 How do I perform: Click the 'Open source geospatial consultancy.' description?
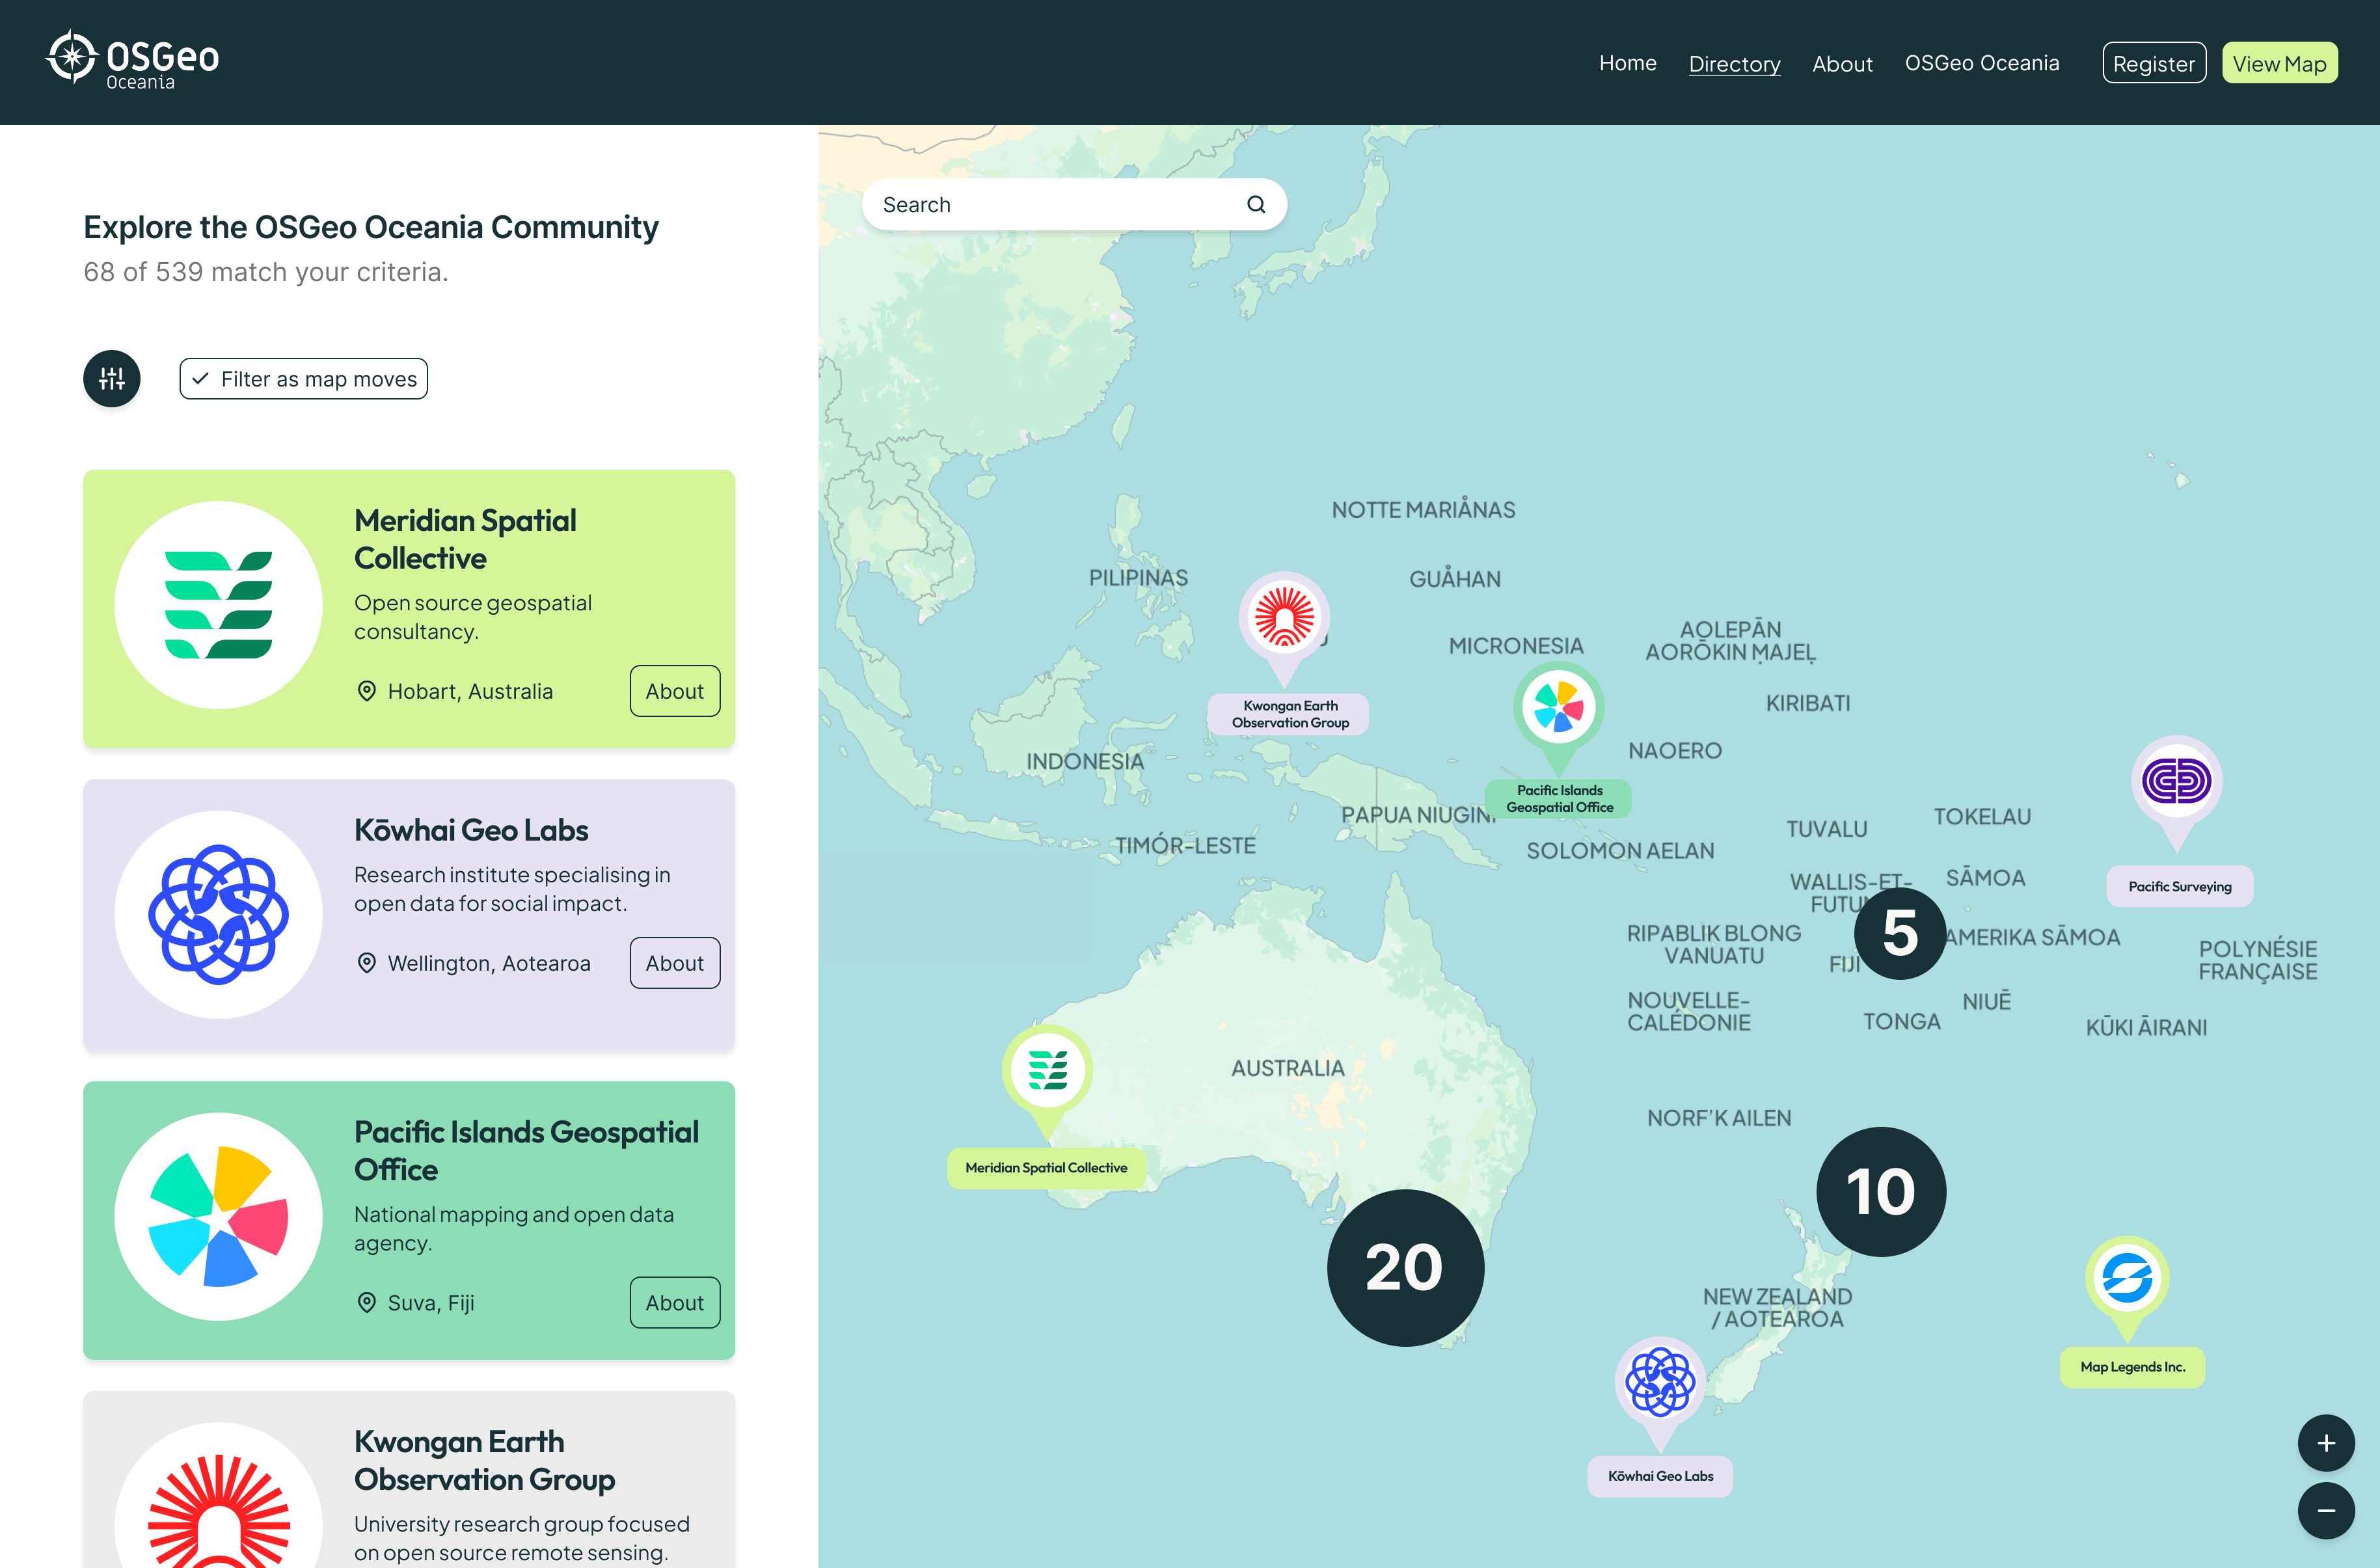[473, 617]
